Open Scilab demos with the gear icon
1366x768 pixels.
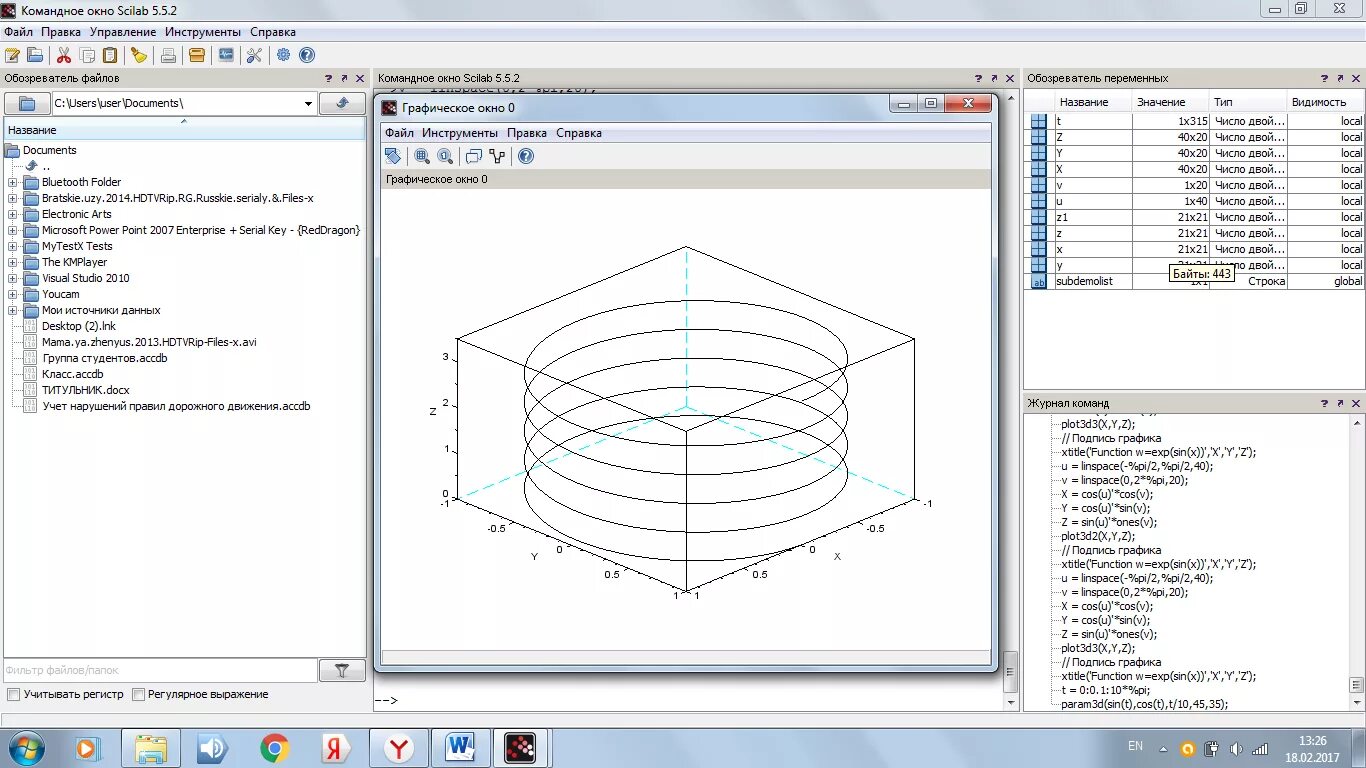tap(284, 55)
